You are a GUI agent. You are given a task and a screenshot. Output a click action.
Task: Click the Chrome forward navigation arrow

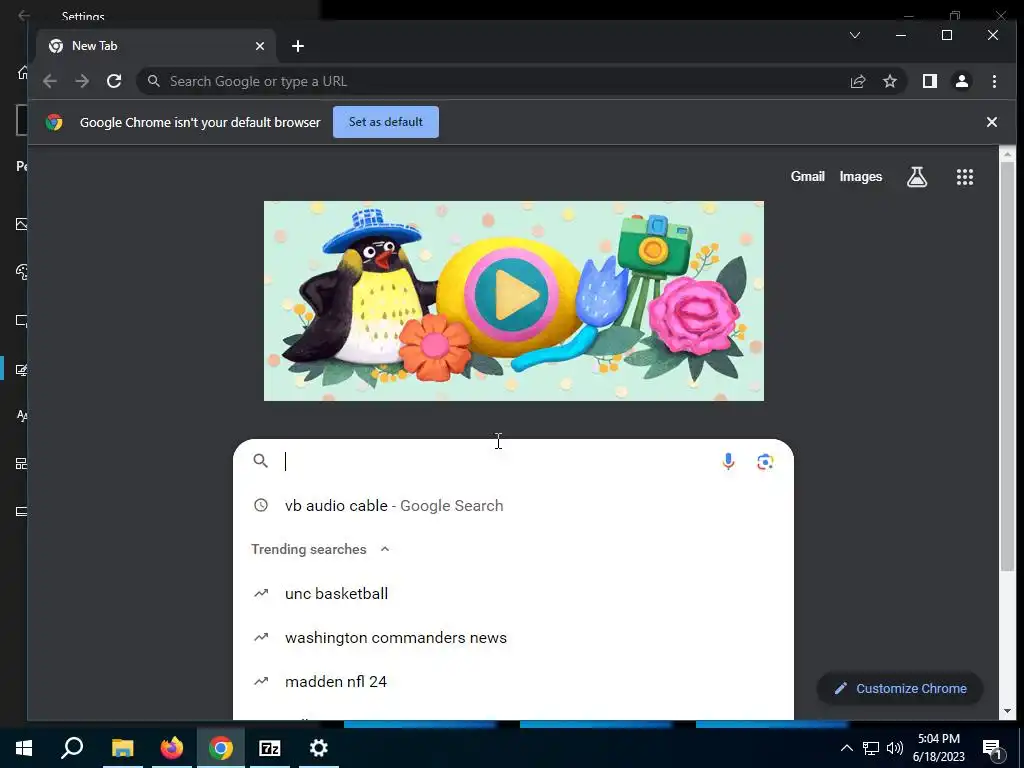[x=82, y=81]
